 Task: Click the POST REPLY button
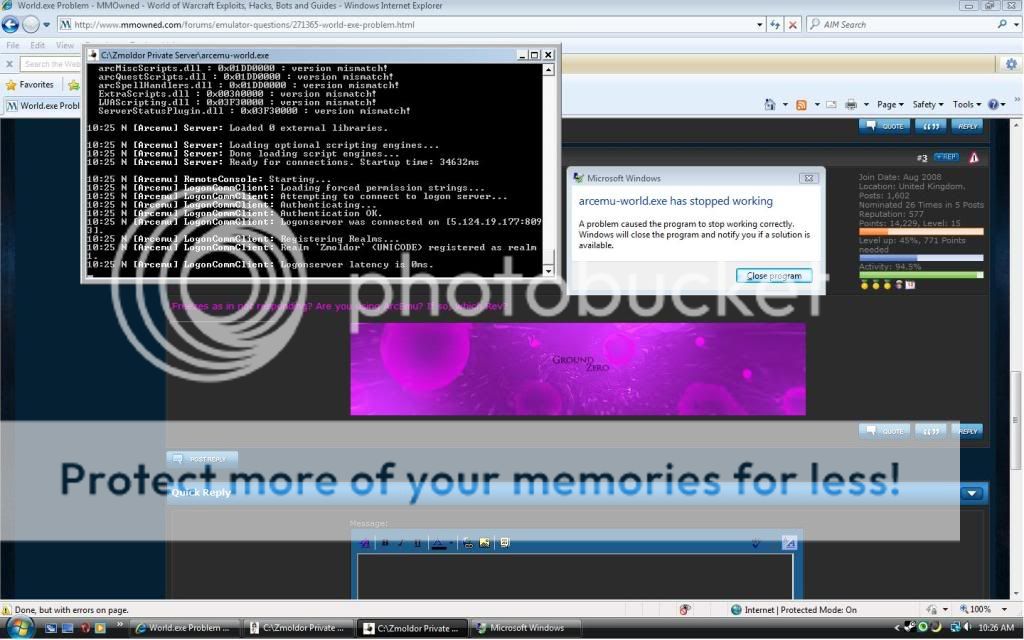click(x=202, y=459)
